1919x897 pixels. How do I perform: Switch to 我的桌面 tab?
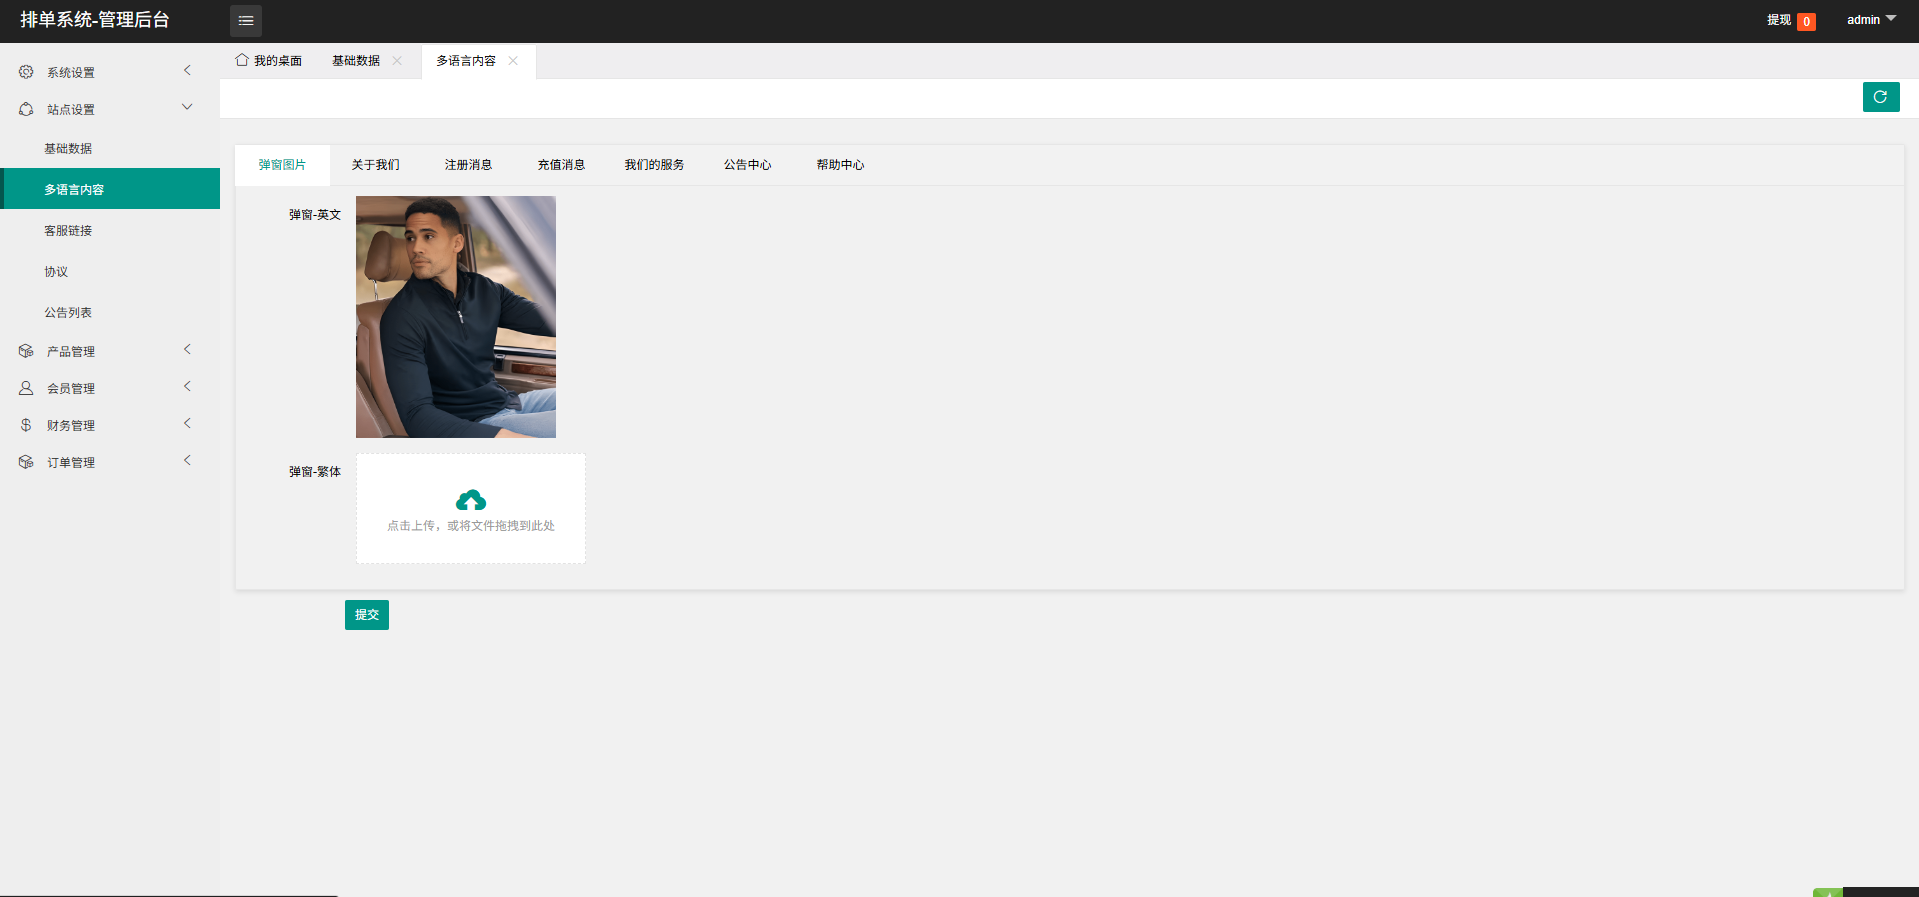[269, 61]
